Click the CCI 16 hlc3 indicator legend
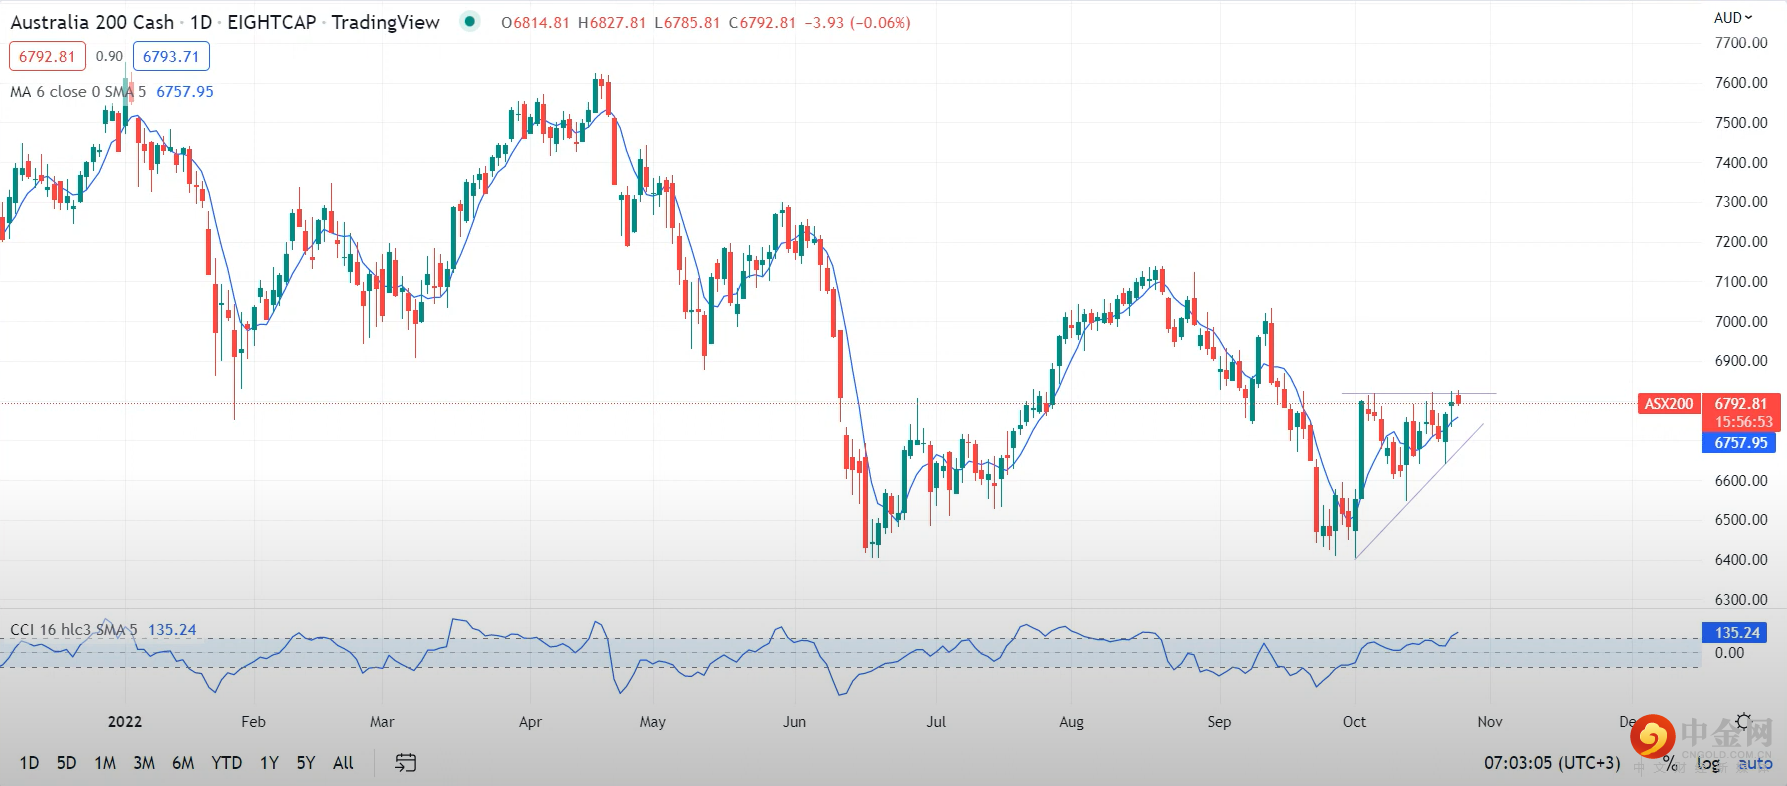The image size is (1787, 786). 73,630
